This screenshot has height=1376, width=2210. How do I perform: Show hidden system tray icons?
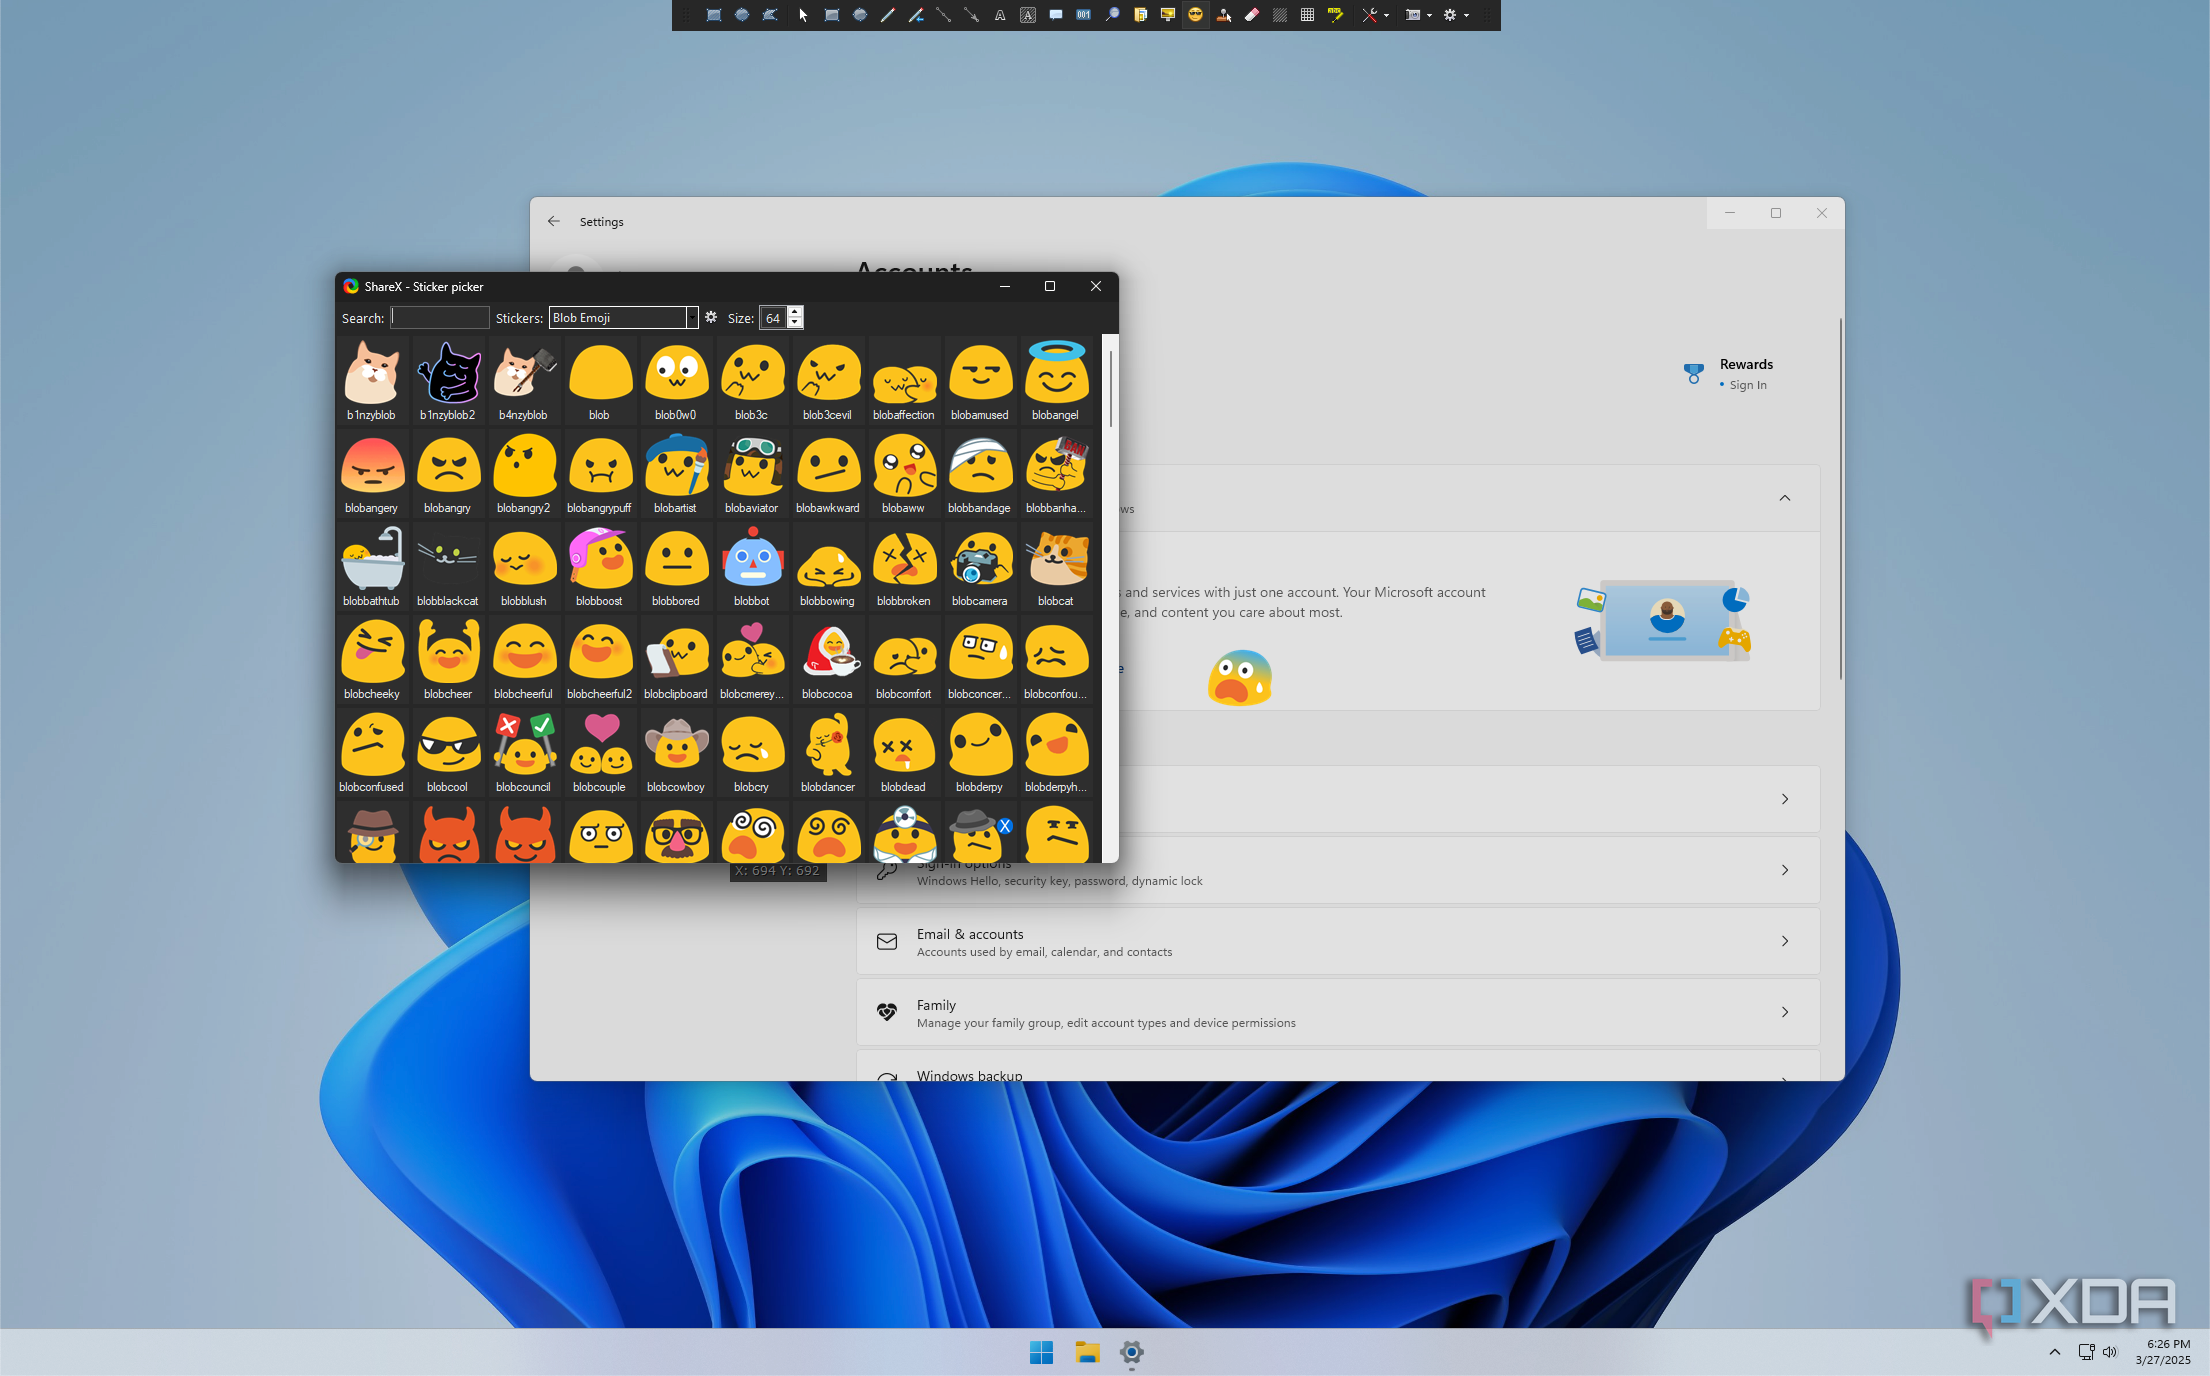2055,1352
